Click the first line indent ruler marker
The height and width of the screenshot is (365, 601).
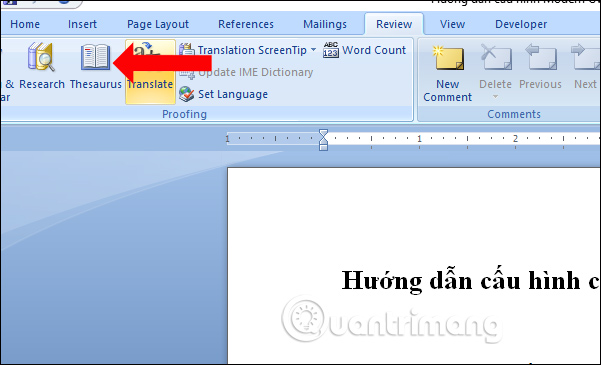(x=323, y=133)
